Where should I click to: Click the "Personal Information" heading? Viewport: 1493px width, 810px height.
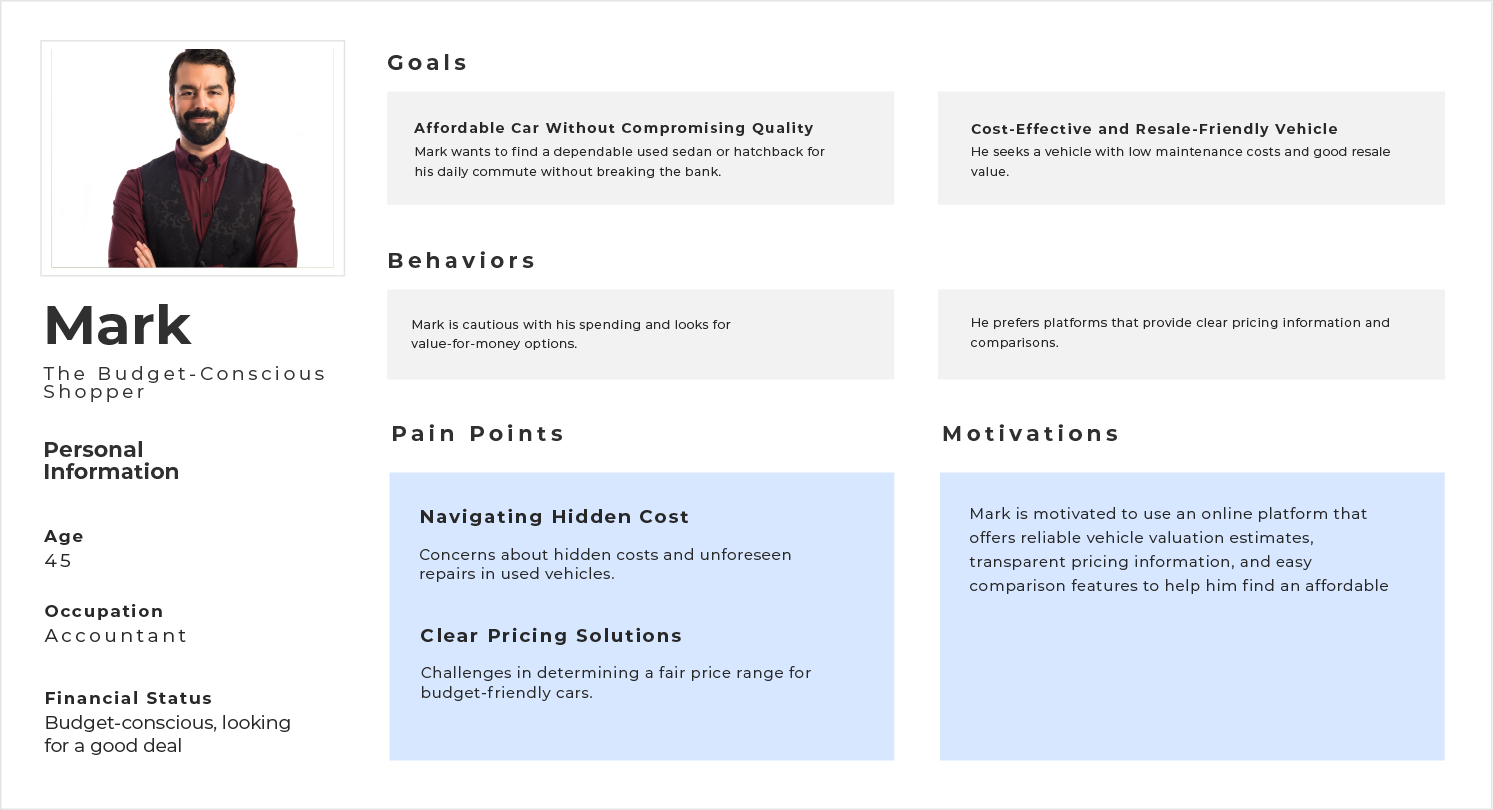[x=111, y=461]
